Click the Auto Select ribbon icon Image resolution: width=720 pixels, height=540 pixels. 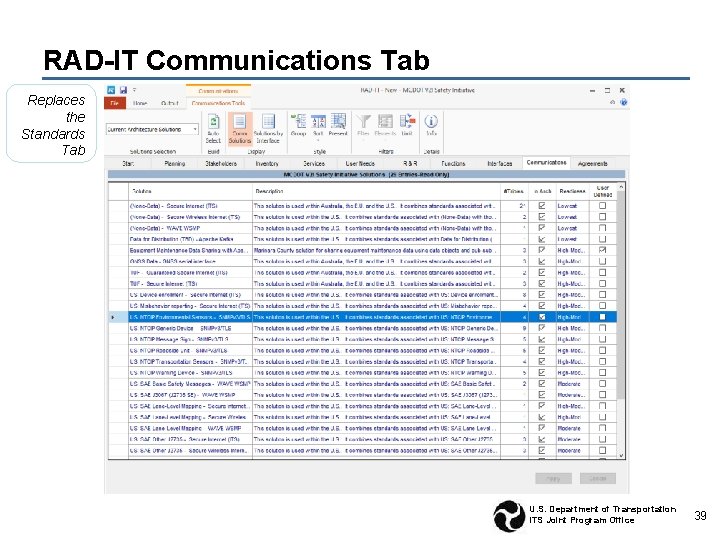(x=213, y=129)
